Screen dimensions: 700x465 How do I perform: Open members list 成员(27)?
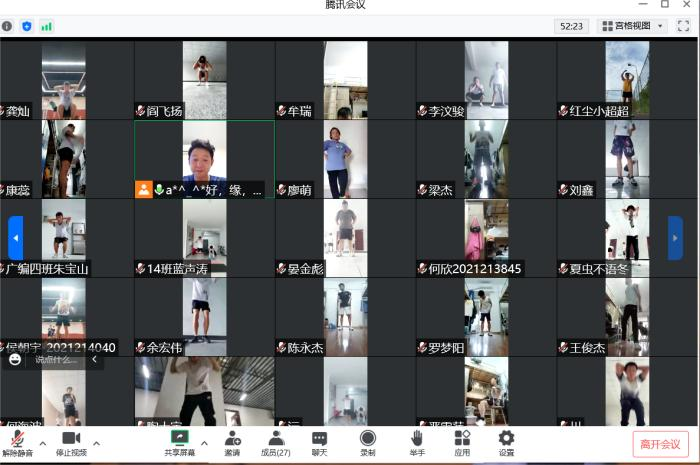point(276,443)
